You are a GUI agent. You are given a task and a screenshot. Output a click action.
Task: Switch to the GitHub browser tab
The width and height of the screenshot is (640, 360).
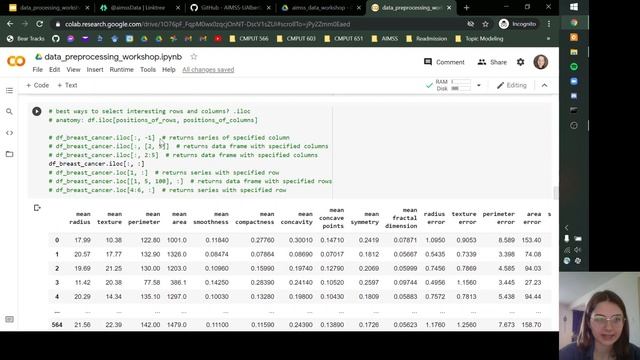click(x=231, y=8)
